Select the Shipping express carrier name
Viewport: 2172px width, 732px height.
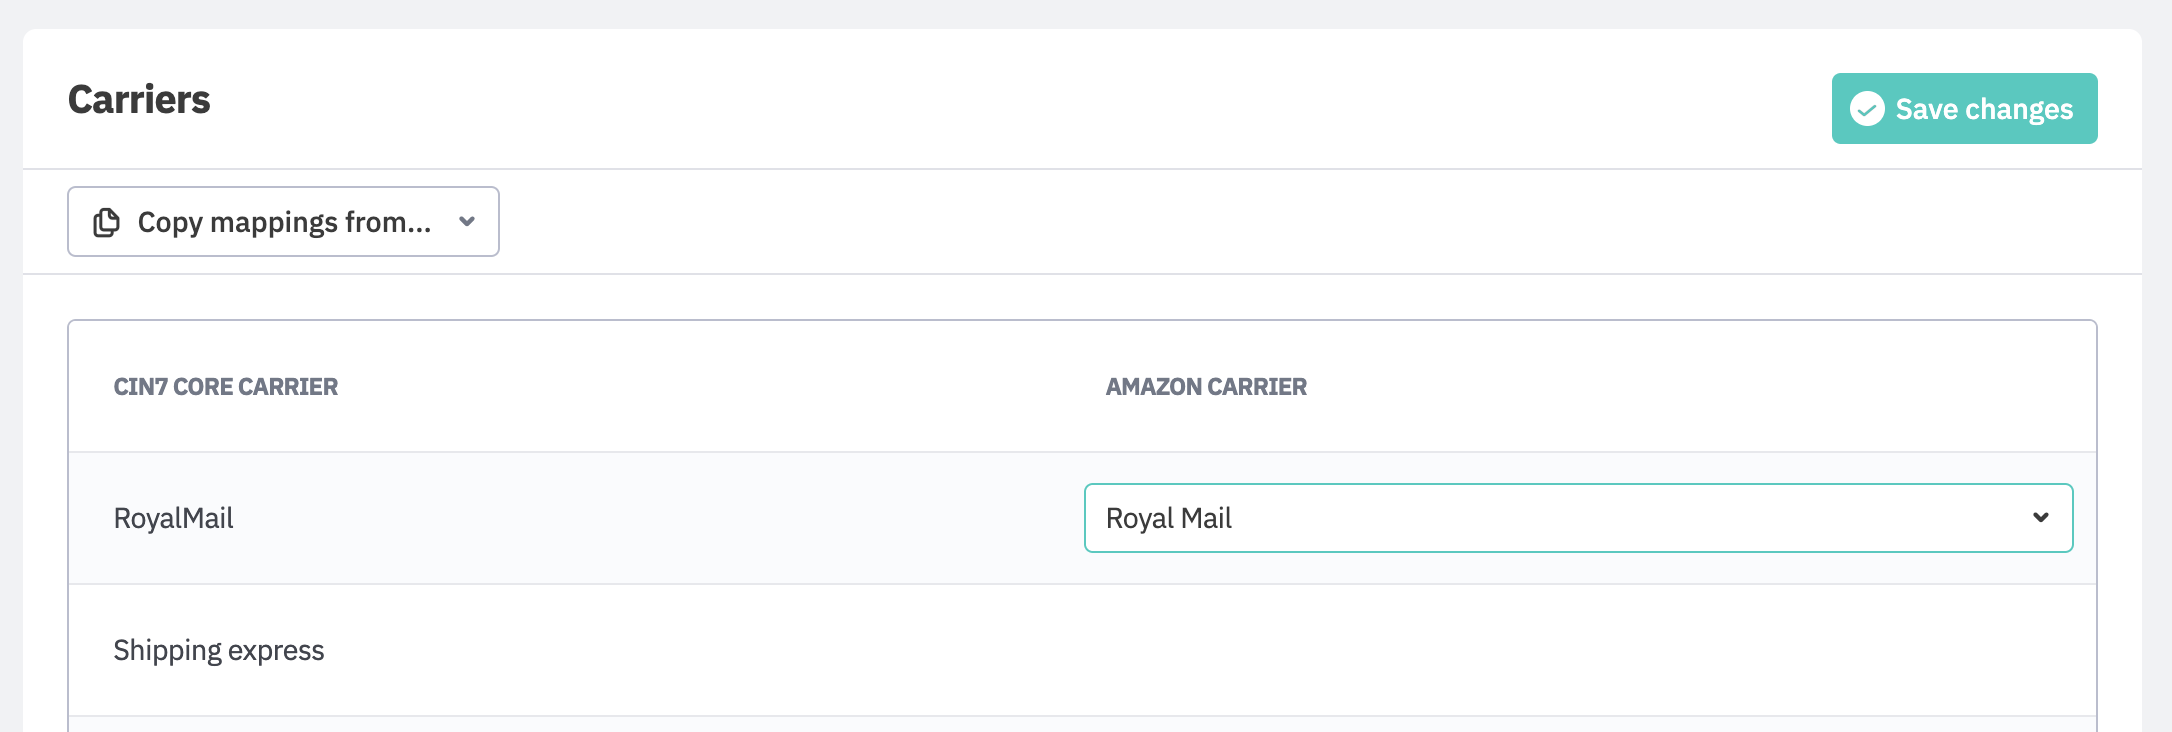click(219, 651)
